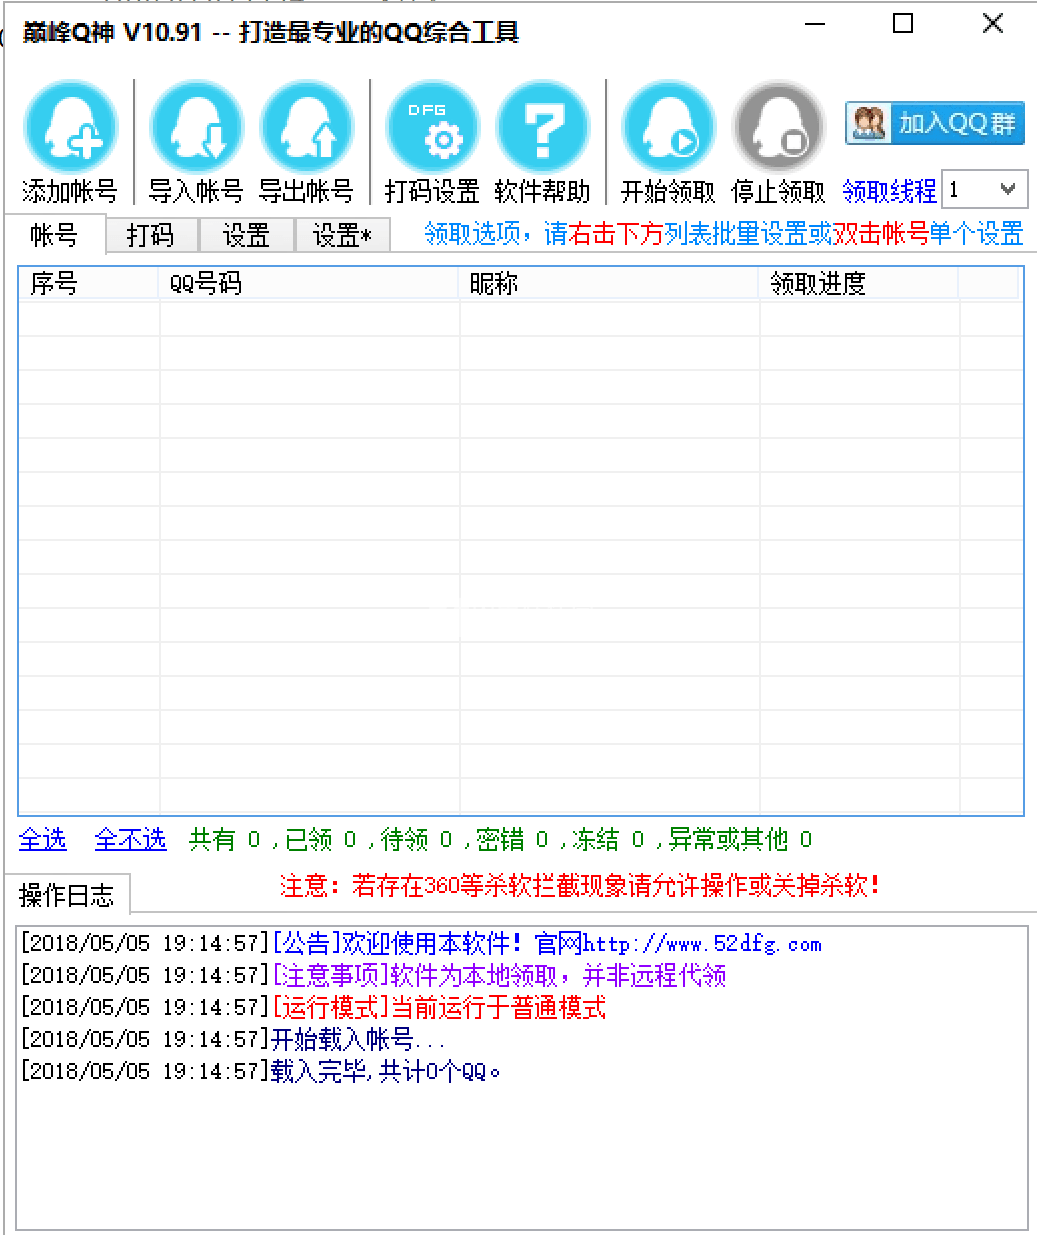Click the 领取进度 column header
This screenshot has height=1235, width=1037.
coord(859,284)
